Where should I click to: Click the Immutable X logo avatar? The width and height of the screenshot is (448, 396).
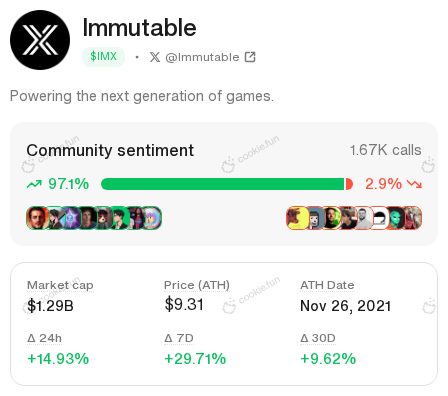coord(40,40)
